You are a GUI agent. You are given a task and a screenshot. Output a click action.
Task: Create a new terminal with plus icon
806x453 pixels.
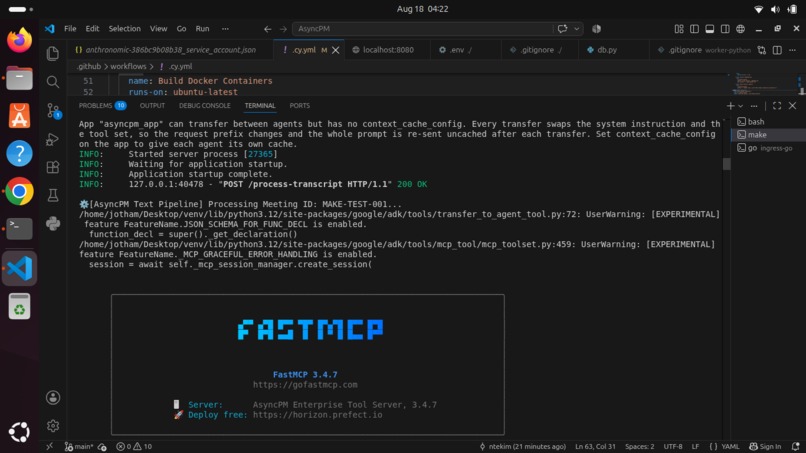click(730, 106)
